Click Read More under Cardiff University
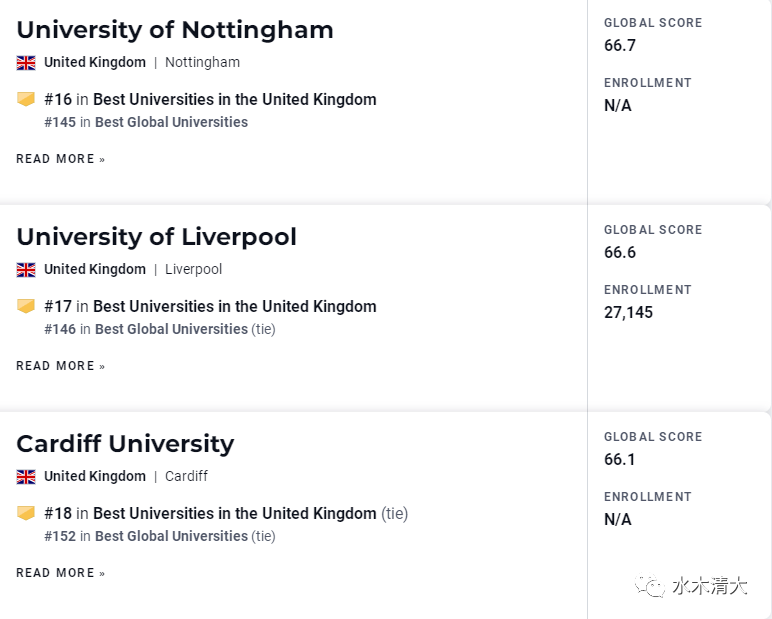This screenshot has width=772, height=619. click(61, 573)
